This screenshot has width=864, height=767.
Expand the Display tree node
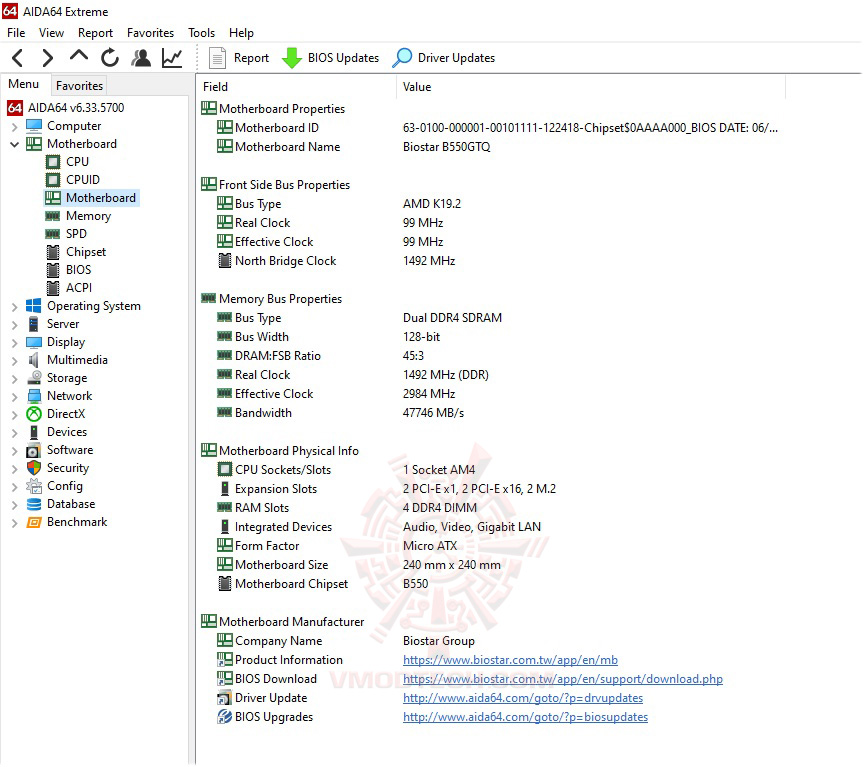click(x=15, y=343)
